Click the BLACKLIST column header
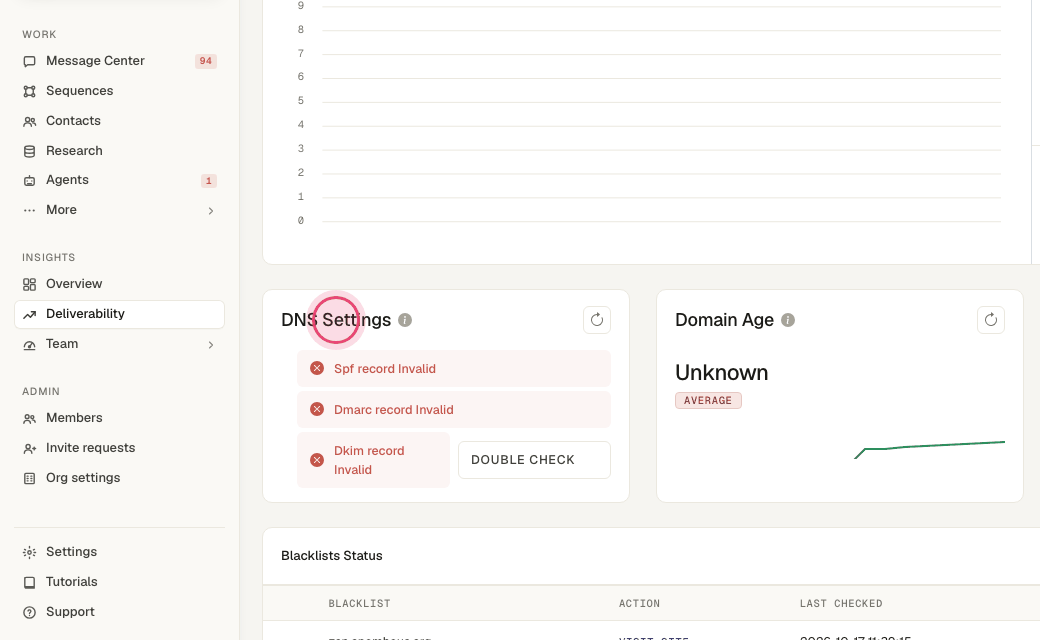 (x=359, y=604)
